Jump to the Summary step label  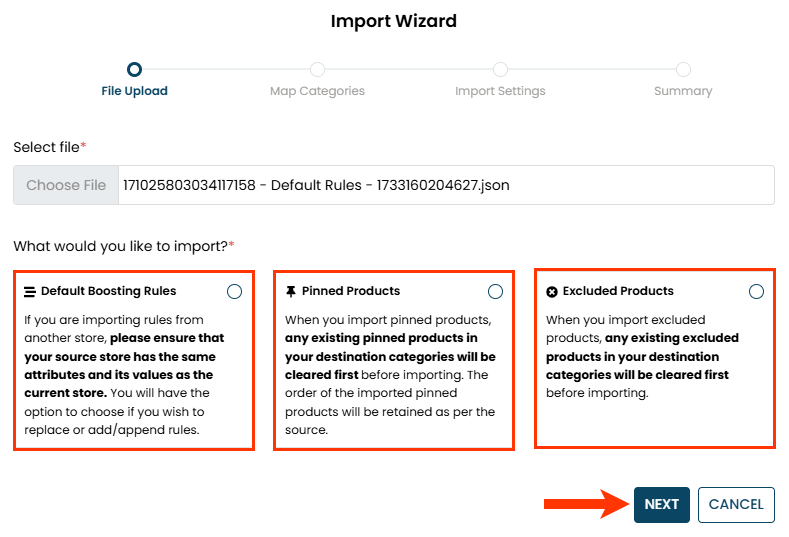[x=683, y=91]
